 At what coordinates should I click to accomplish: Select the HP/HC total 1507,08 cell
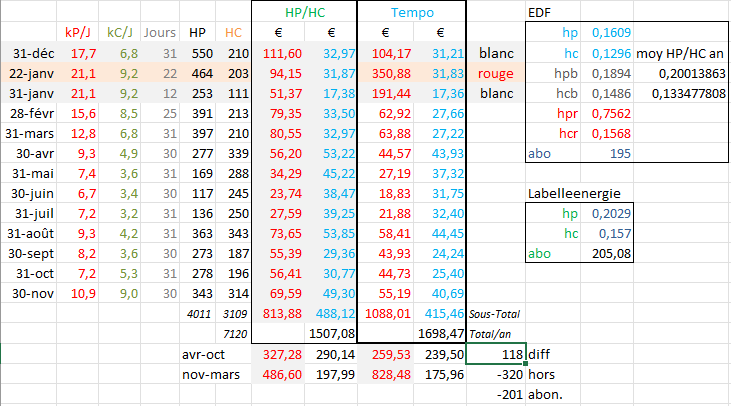click(331, 334)
